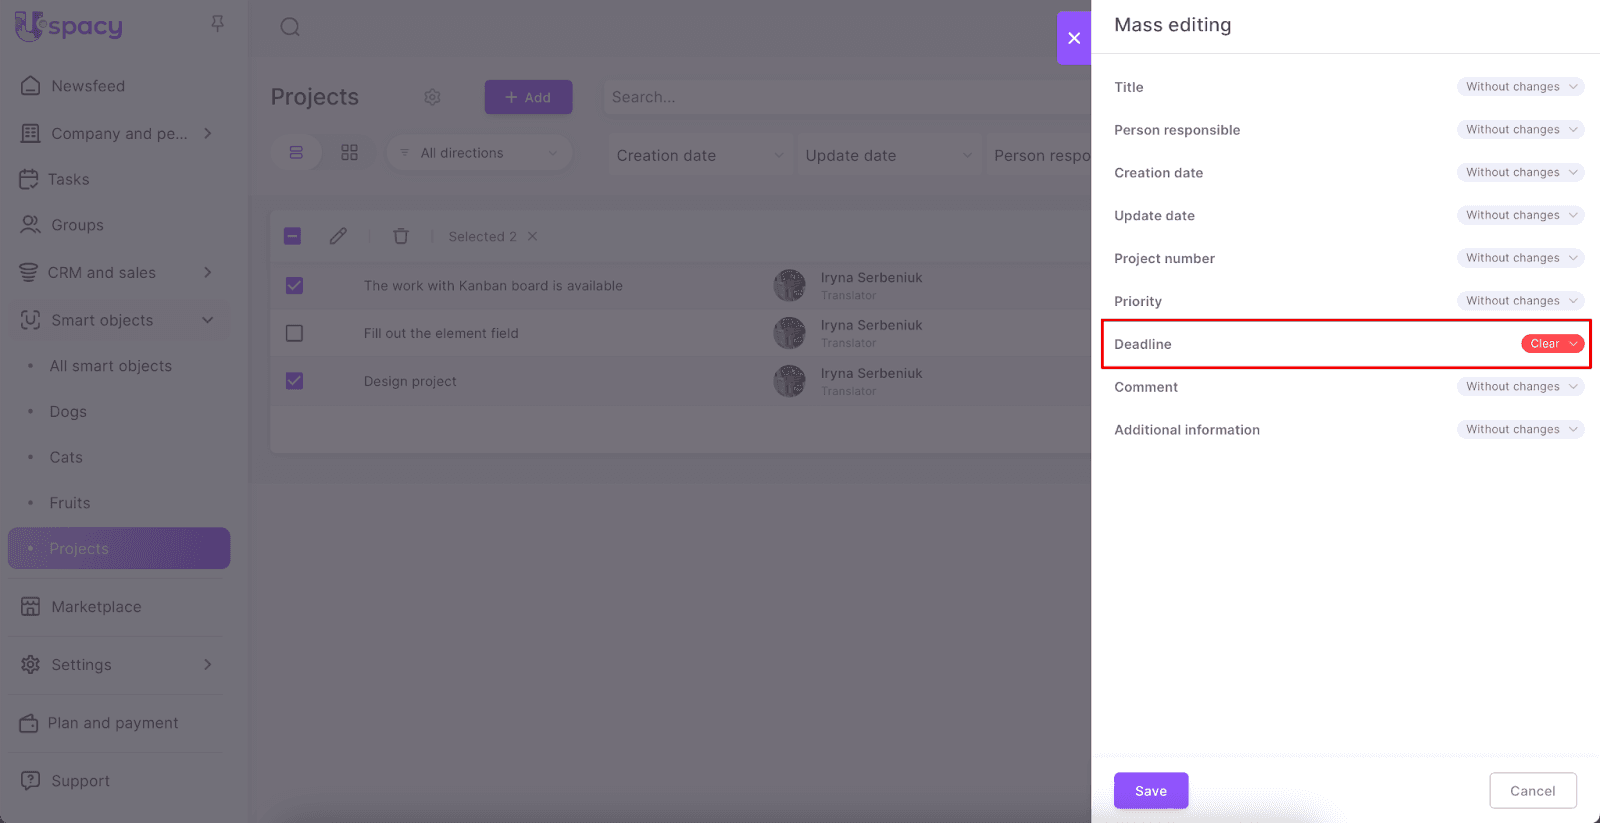Click the Cancel button
The height and width of the screenshot is (823, 1600).
click(x=1532, y=791)
